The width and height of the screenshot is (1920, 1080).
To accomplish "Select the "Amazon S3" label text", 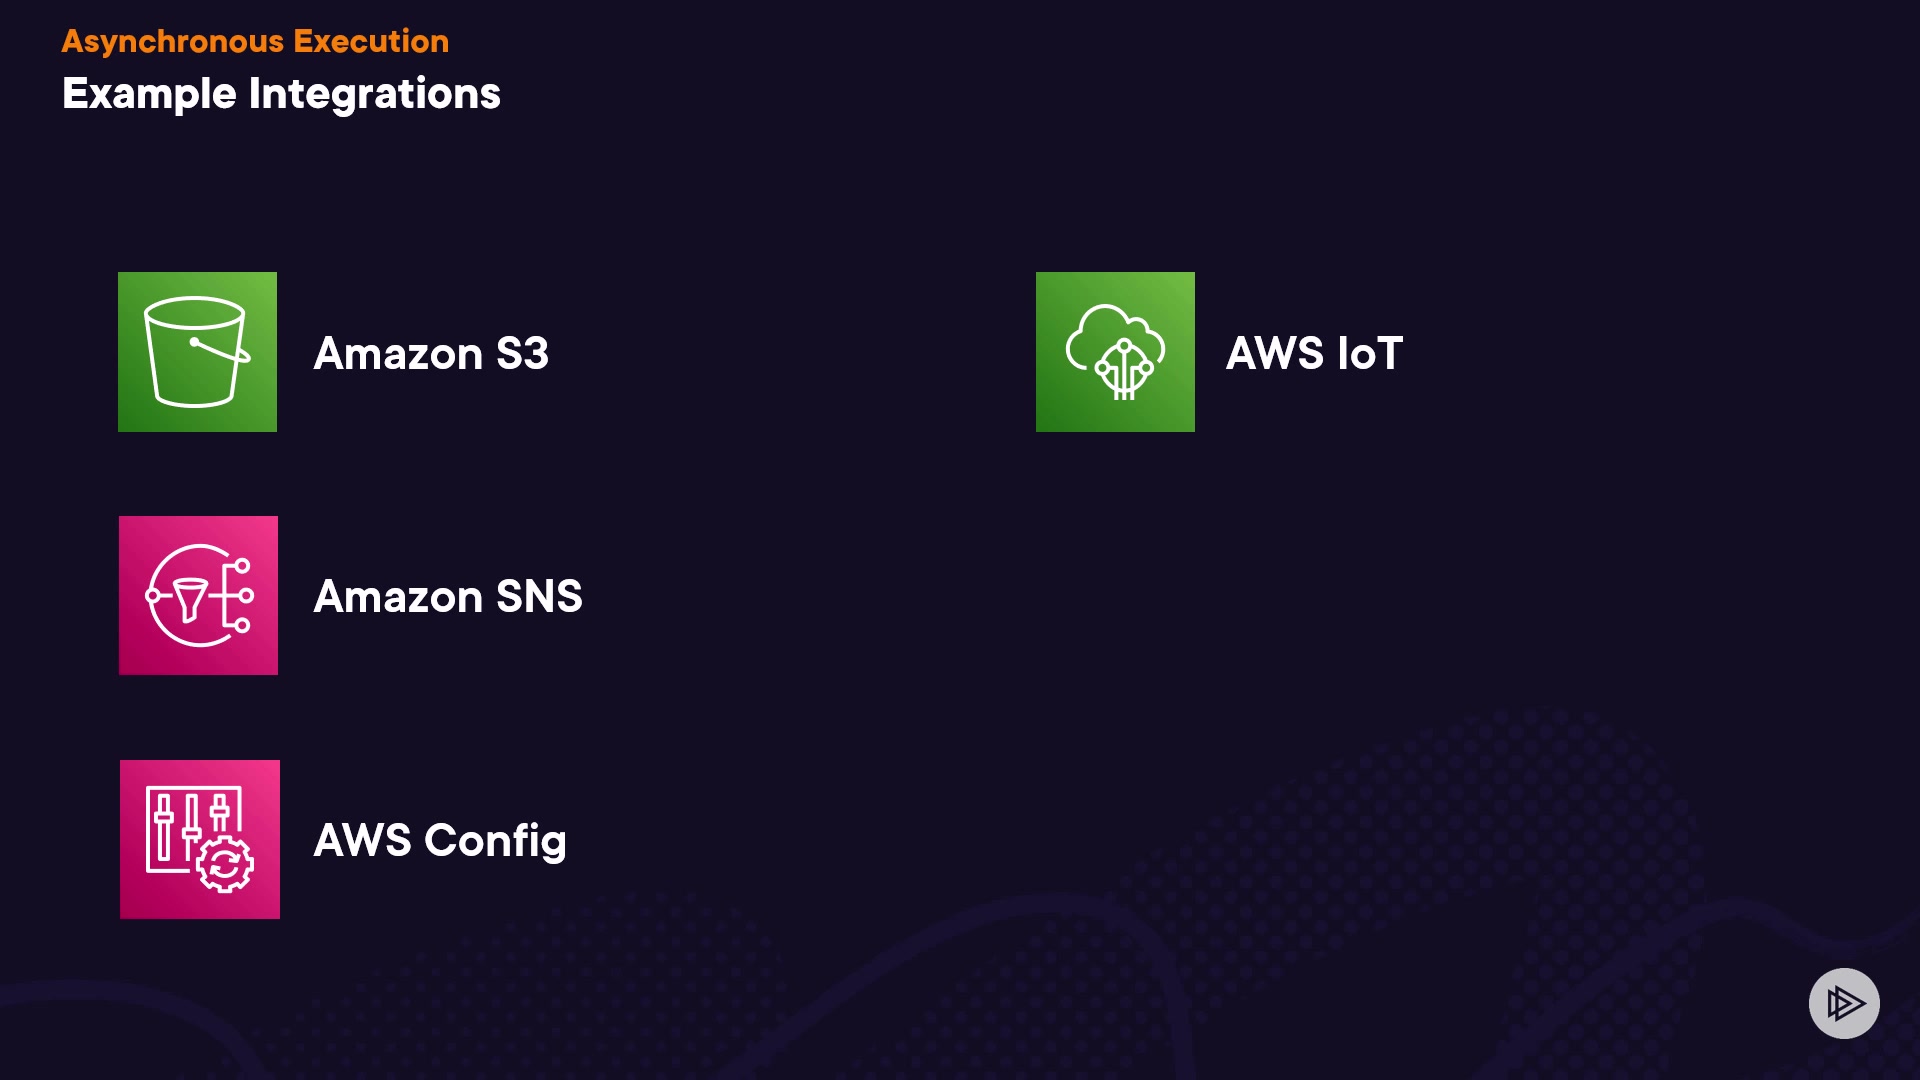I will [x=431, y=353].
